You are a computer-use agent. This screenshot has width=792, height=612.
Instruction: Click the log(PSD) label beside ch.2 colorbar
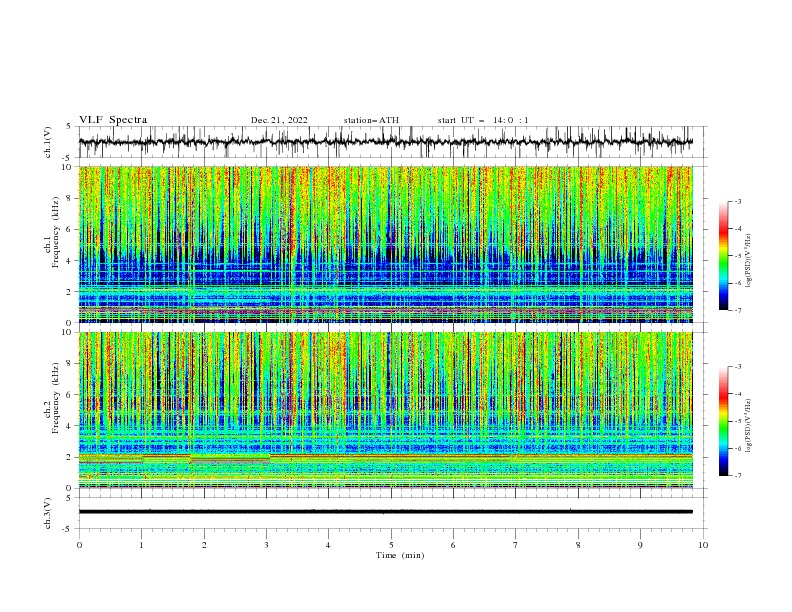(x=749, y=426)
